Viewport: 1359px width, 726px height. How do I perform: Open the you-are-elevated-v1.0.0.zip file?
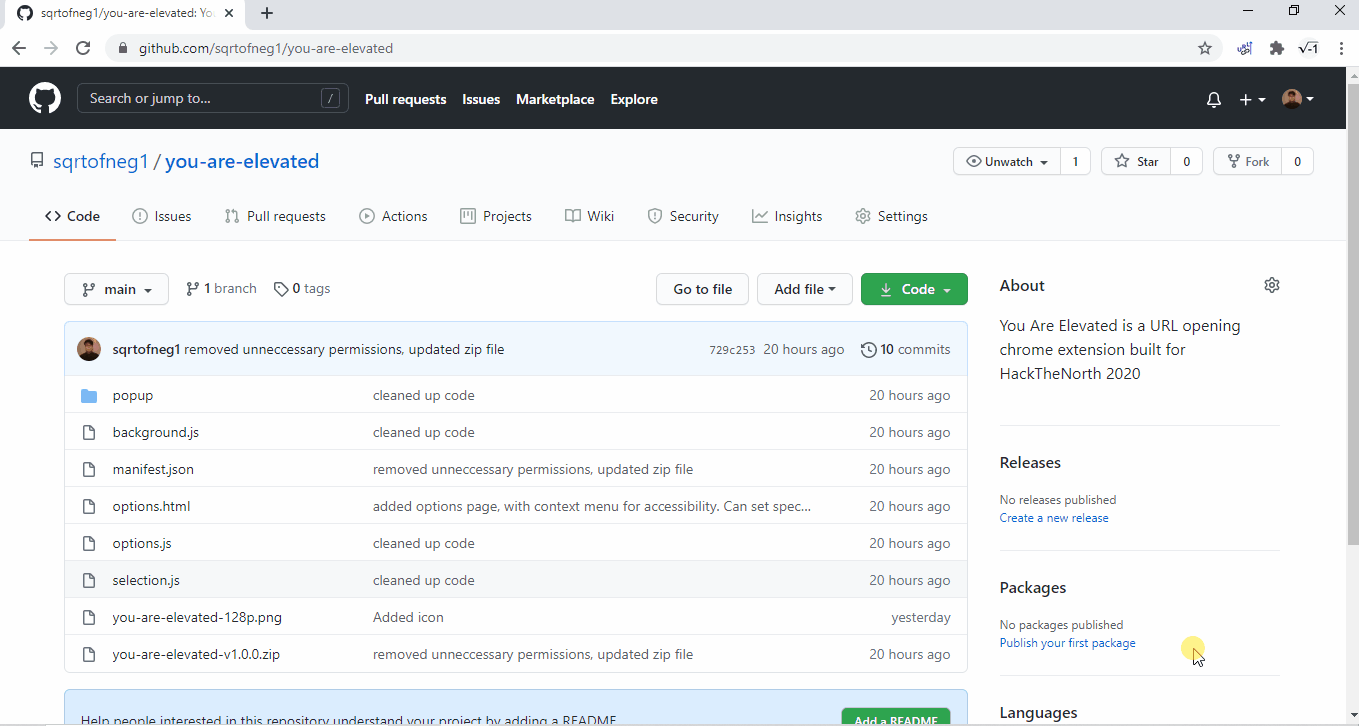click(196, 654)
